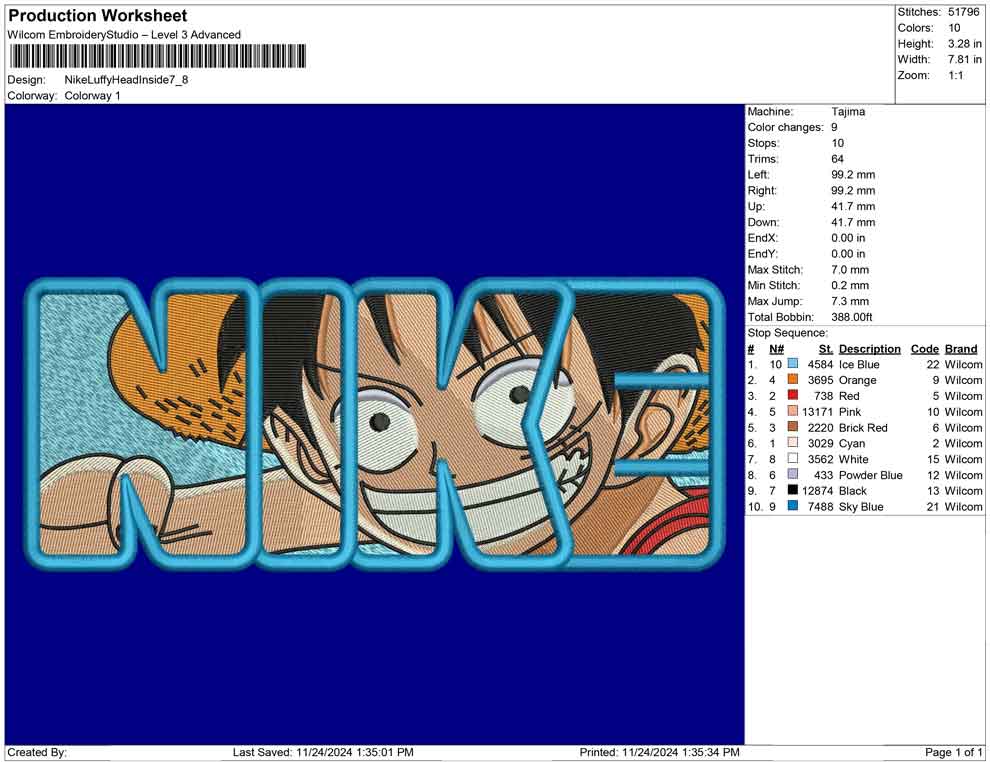Click the Red color swatch
This screenshot has height=762, width=990.
792,395
